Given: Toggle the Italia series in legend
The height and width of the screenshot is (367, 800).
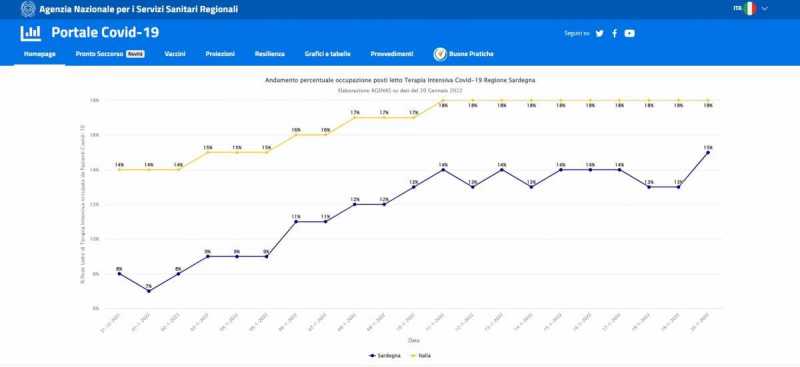Looking at the screenshot, I should click(421, 355).
